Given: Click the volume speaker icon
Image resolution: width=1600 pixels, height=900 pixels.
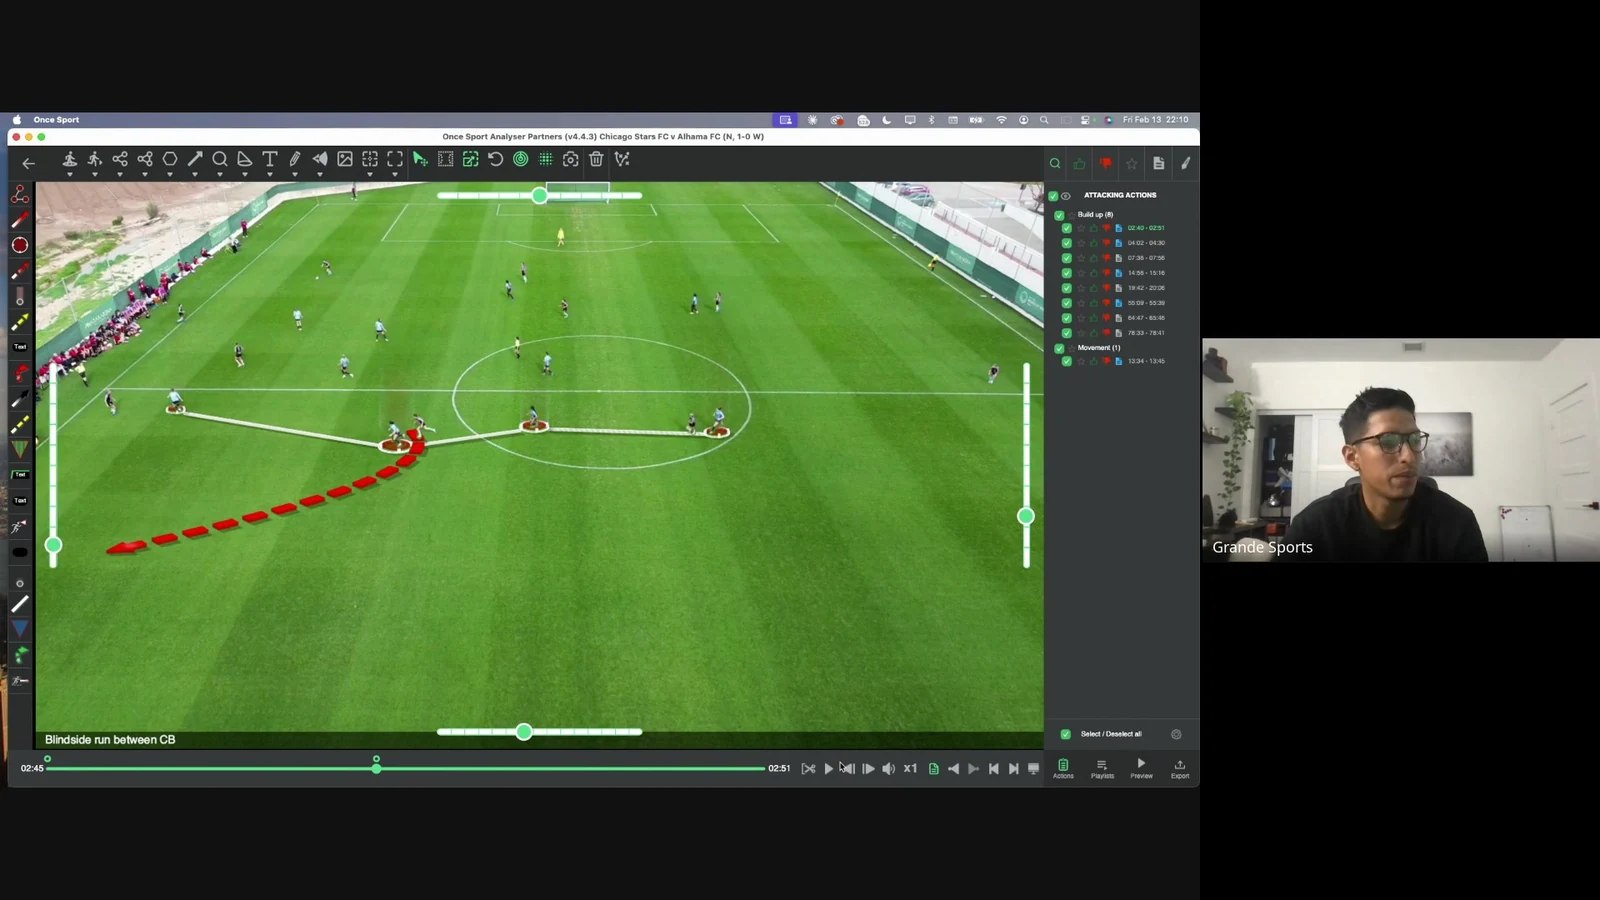Looking at the screenshot, I should pyautogui.click(x=888, y=769).
